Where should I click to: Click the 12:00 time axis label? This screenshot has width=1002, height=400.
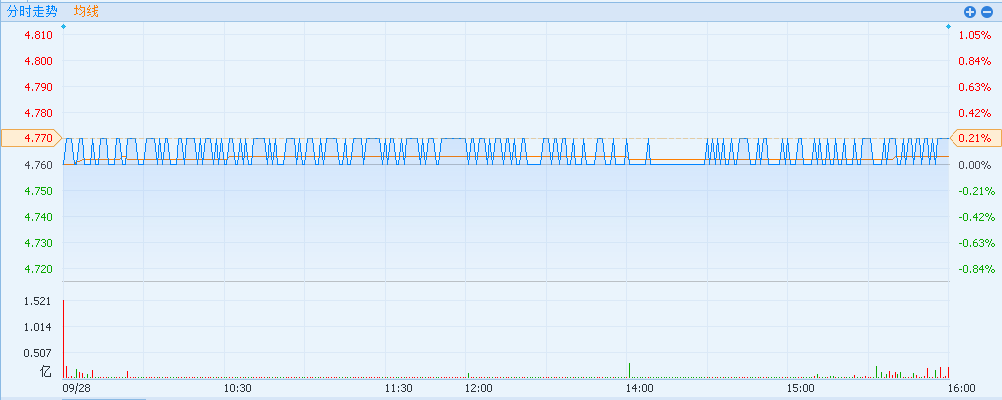(479, 388)
